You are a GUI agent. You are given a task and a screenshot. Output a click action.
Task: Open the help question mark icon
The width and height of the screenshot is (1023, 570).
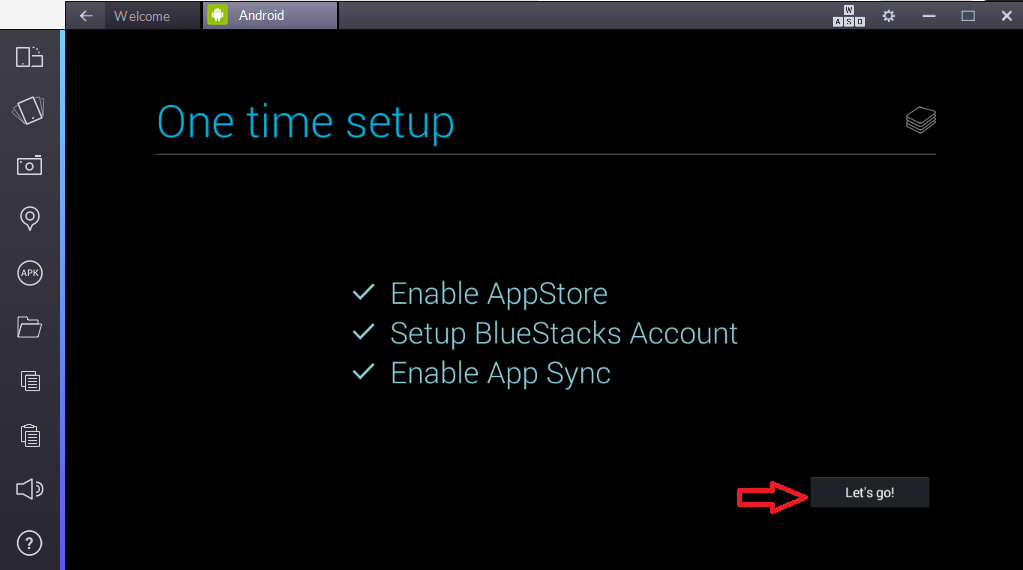tap(29, 543)
